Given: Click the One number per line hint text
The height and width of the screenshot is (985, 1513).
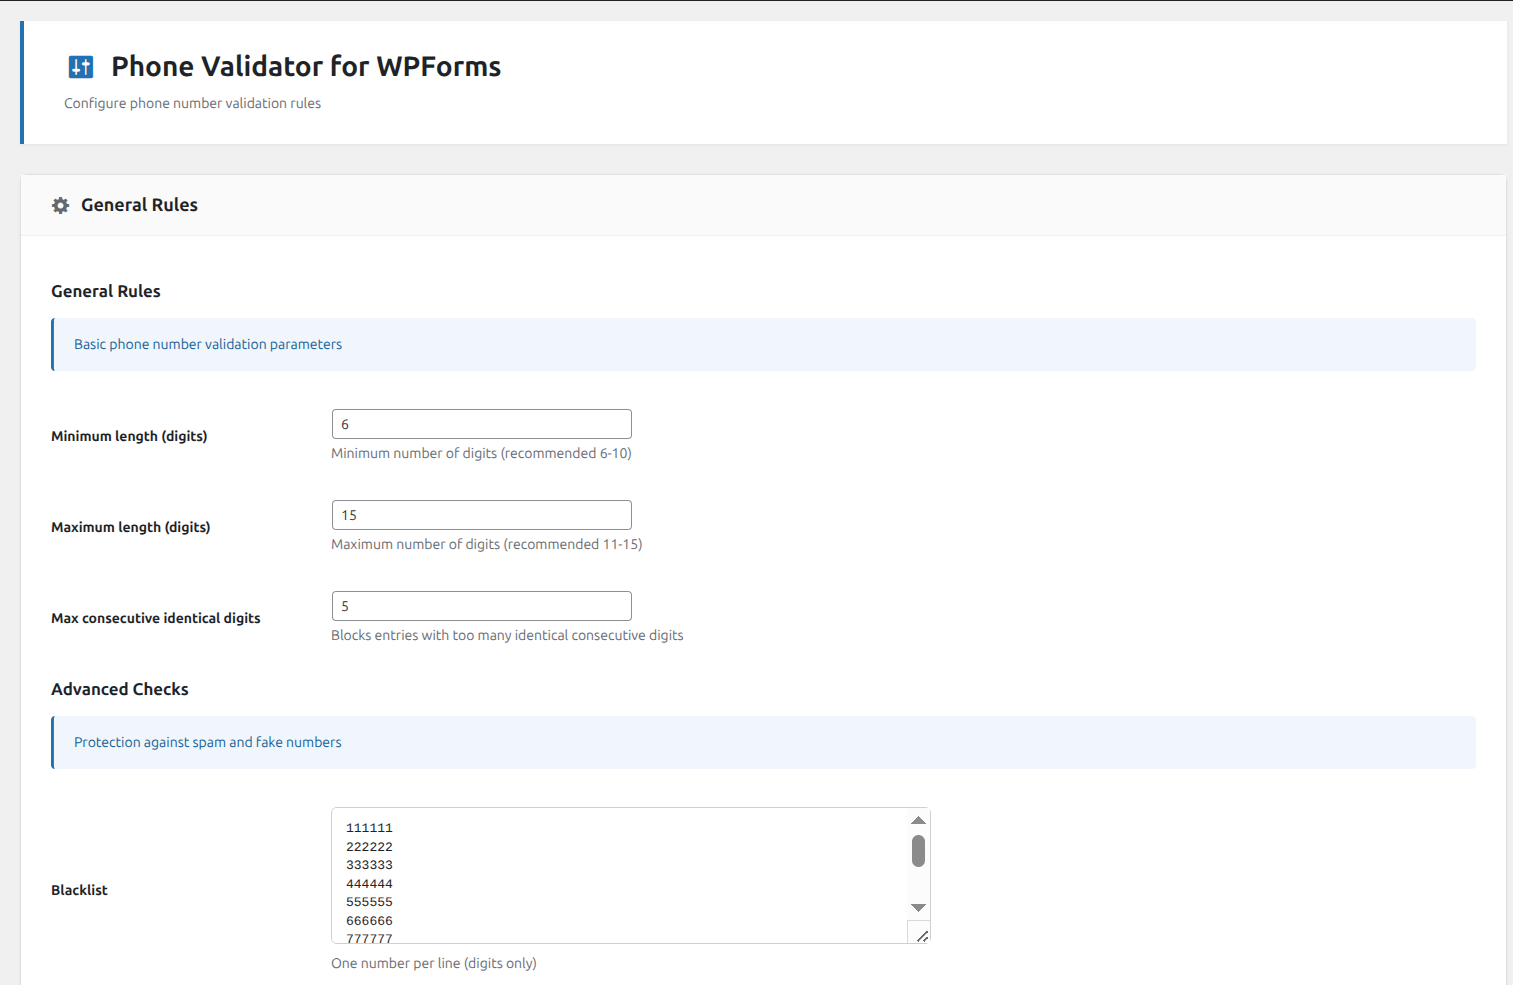Looking at the screenshot, I should (434, 963).
